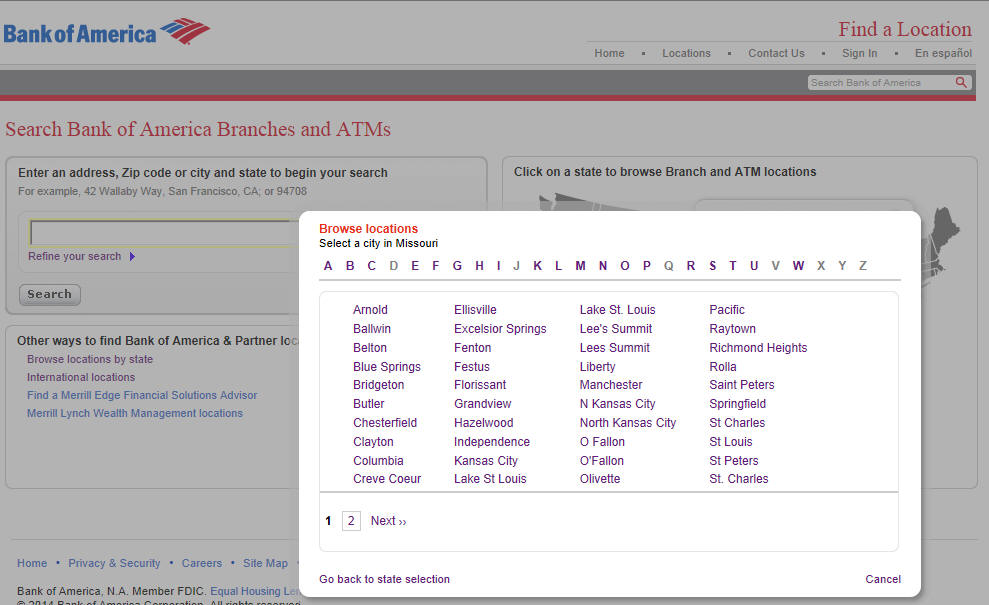The image size is (989, 605).
Task: Select Florissant city link
Action: click(x=480, y=385)
